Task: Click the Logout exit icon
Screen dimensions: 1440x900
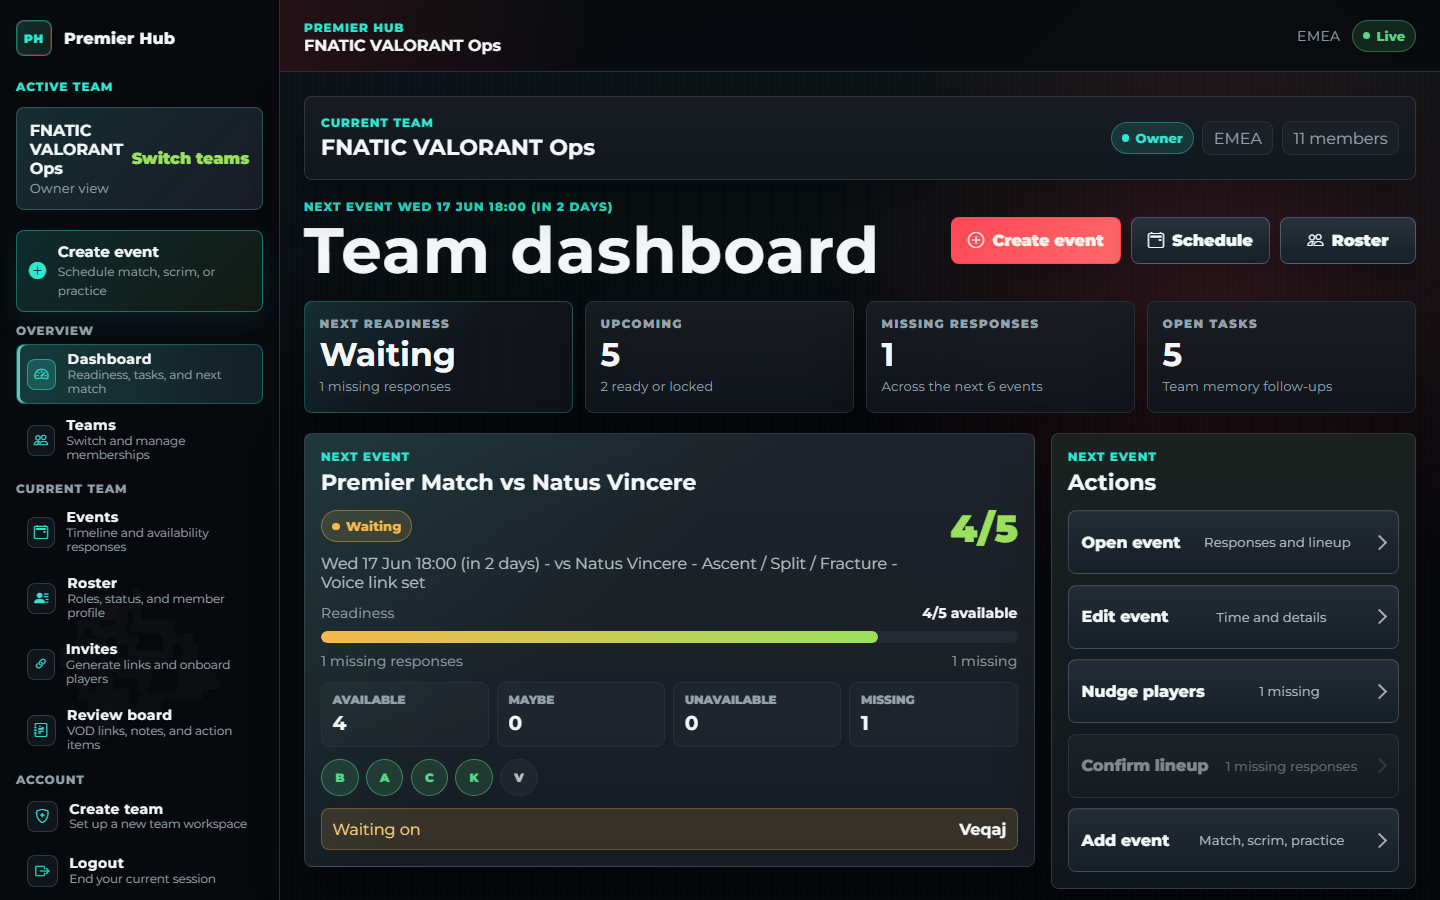Action: (42, 870)
